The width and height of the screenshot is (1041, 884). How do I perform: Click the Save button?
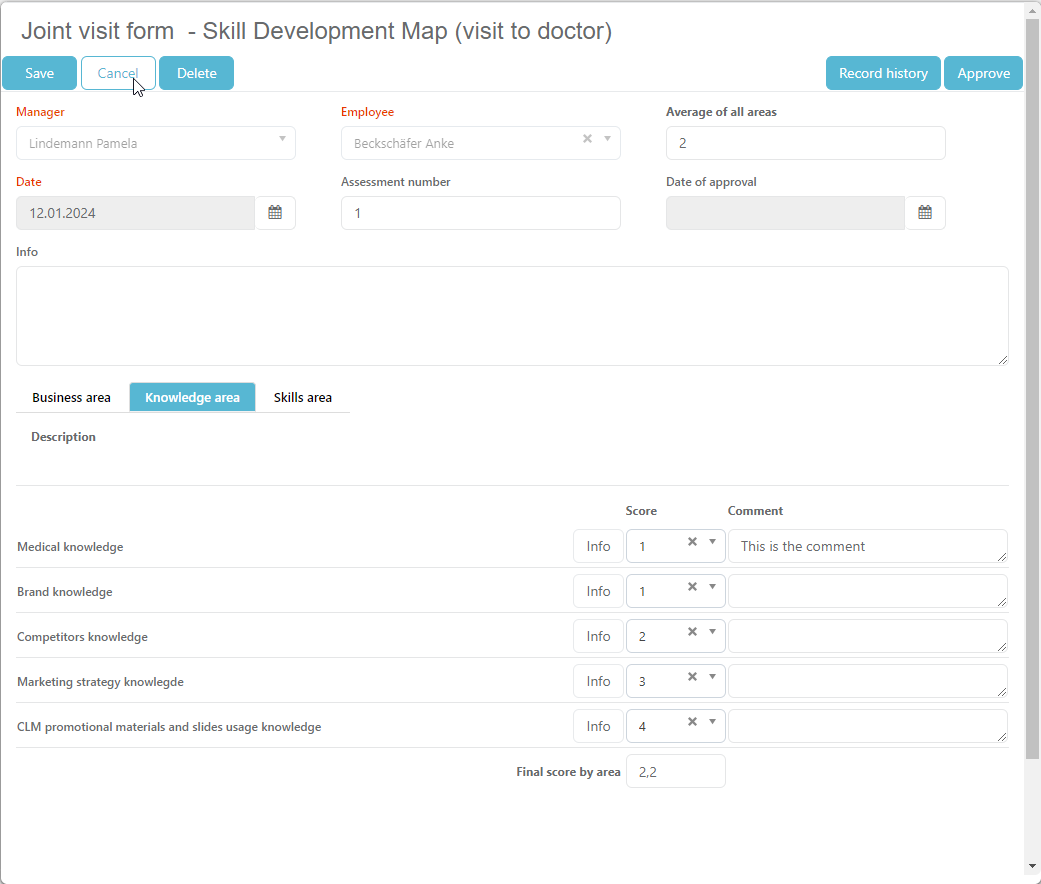(x=40, y=73)
